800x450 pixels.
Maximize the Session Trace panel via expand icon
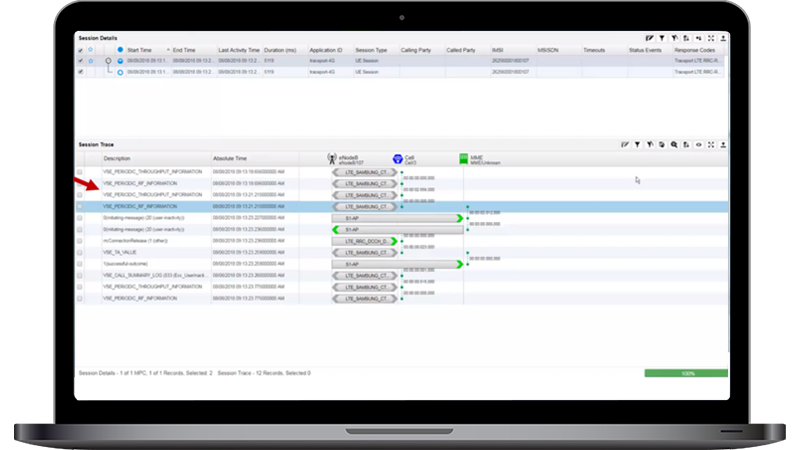point(711,144)
